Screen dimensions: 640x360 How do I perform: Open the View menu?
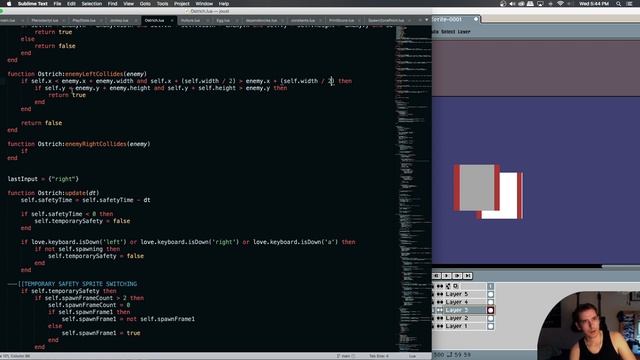pyautogui.click(x=128, y=4)
